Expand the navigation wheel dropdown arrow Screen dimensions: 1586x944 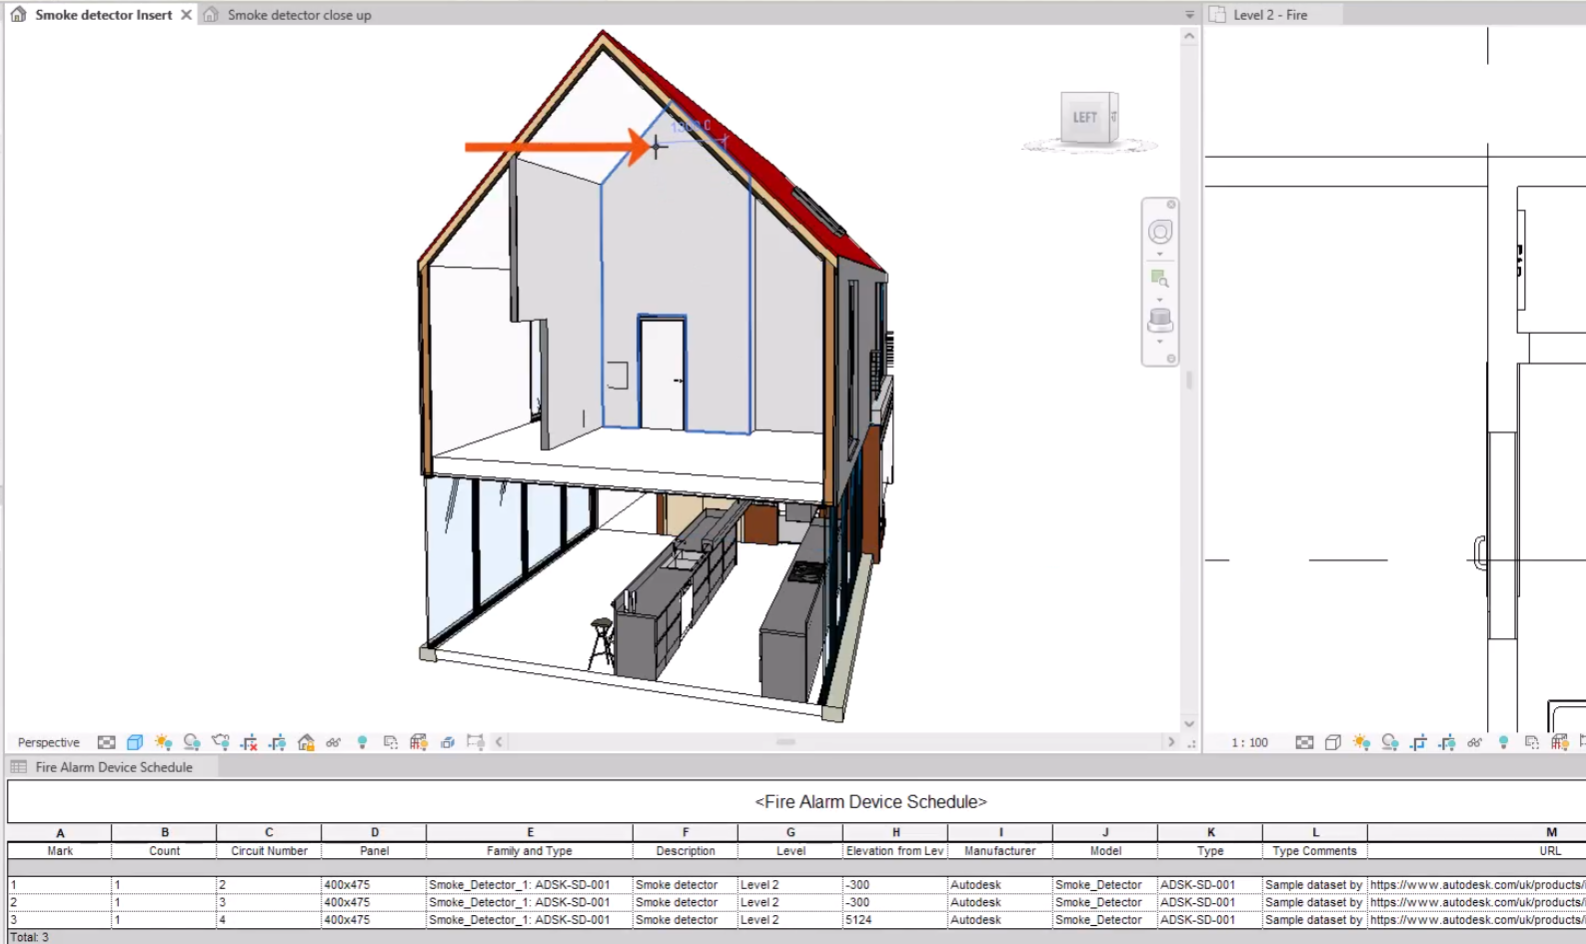tap(1159, 254)
